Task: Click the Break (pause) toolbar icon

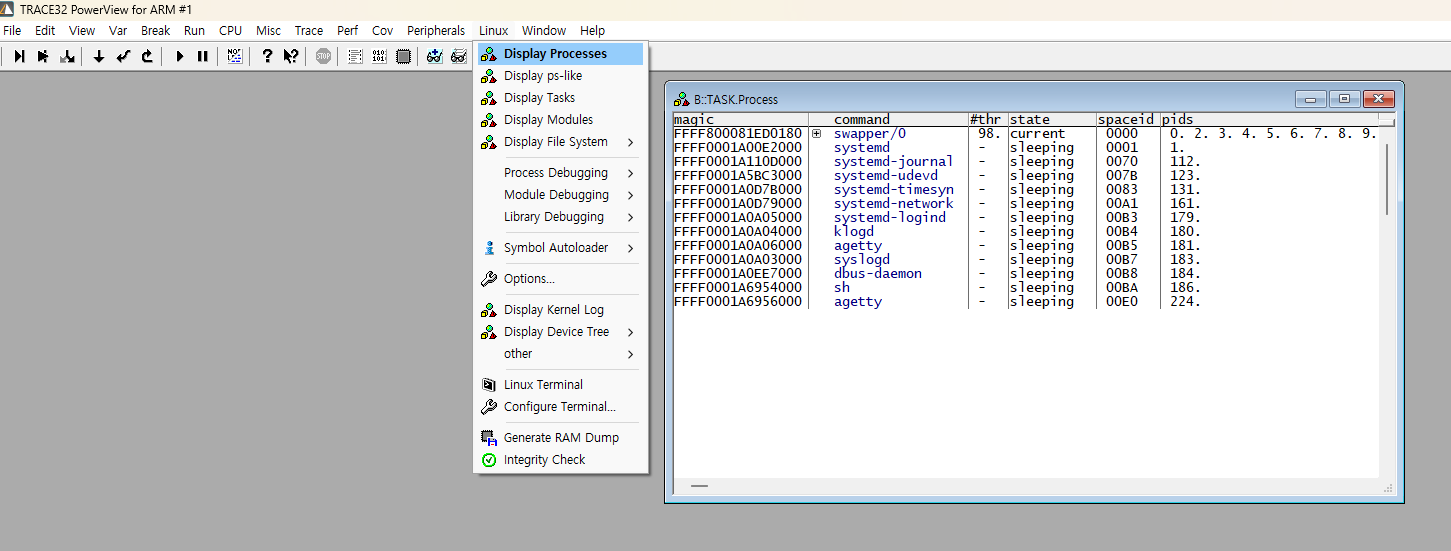Action: [x=203, y=57]
